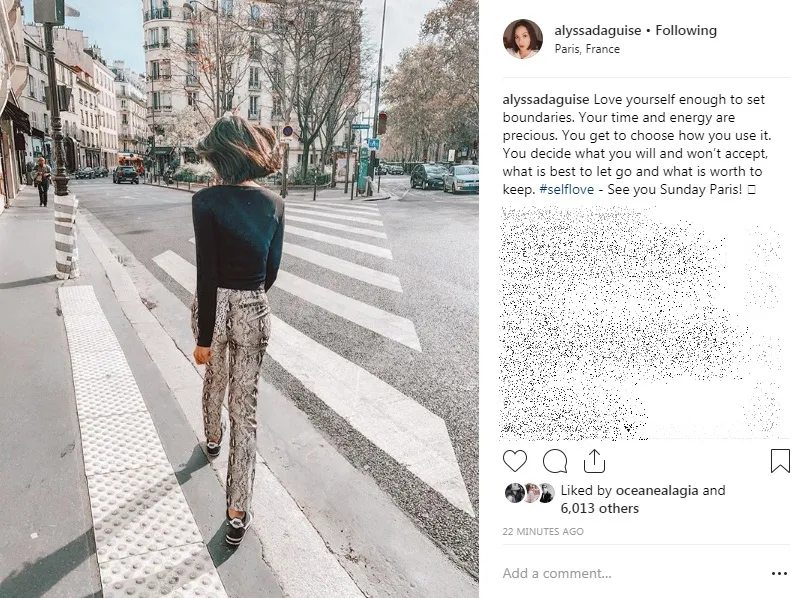797x598 pixels.
Task: Open the three-dots more options menu
Action: click(x=779, y=574)
